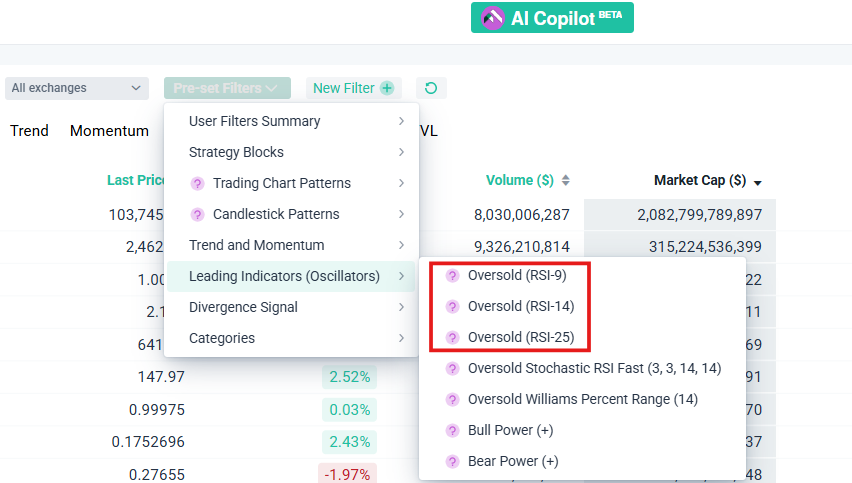The width and height of the screenshot is (852, 483).
Task: Click the AI Copilot logo icon
Action: coord(492,17)
